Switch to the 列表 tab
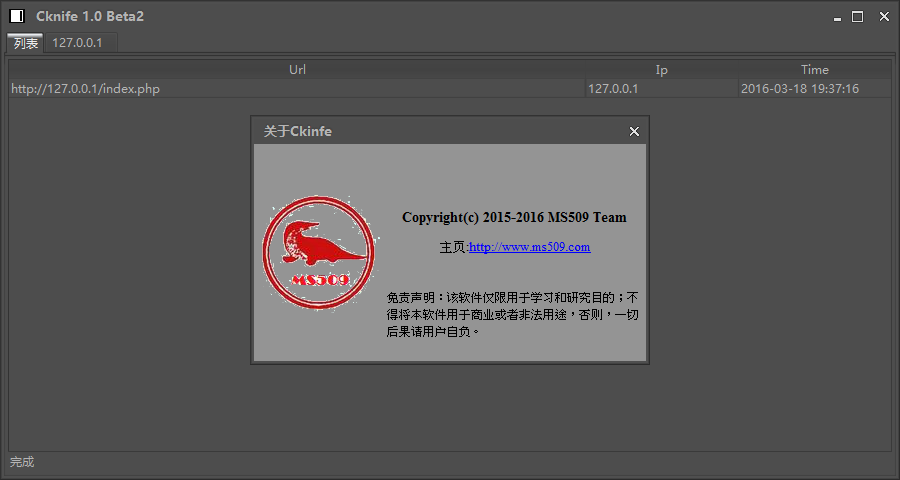Viewport: 900px width, 480px height. pyautogui.click(x=25, y=42)
